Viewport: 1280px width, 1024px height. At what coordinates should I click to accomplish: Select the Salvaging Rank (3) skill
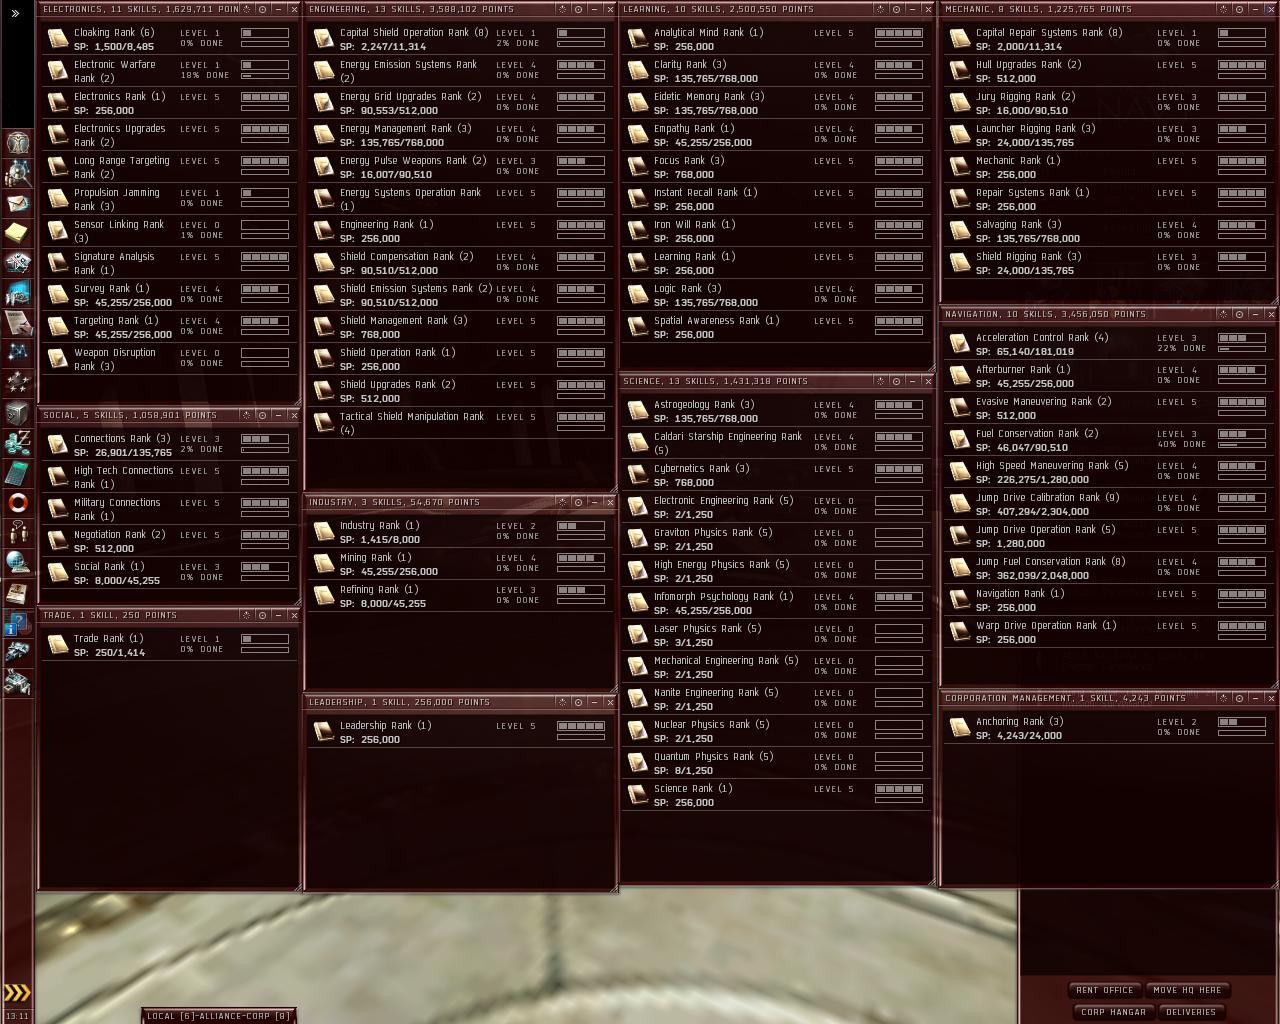(1108, 231)
